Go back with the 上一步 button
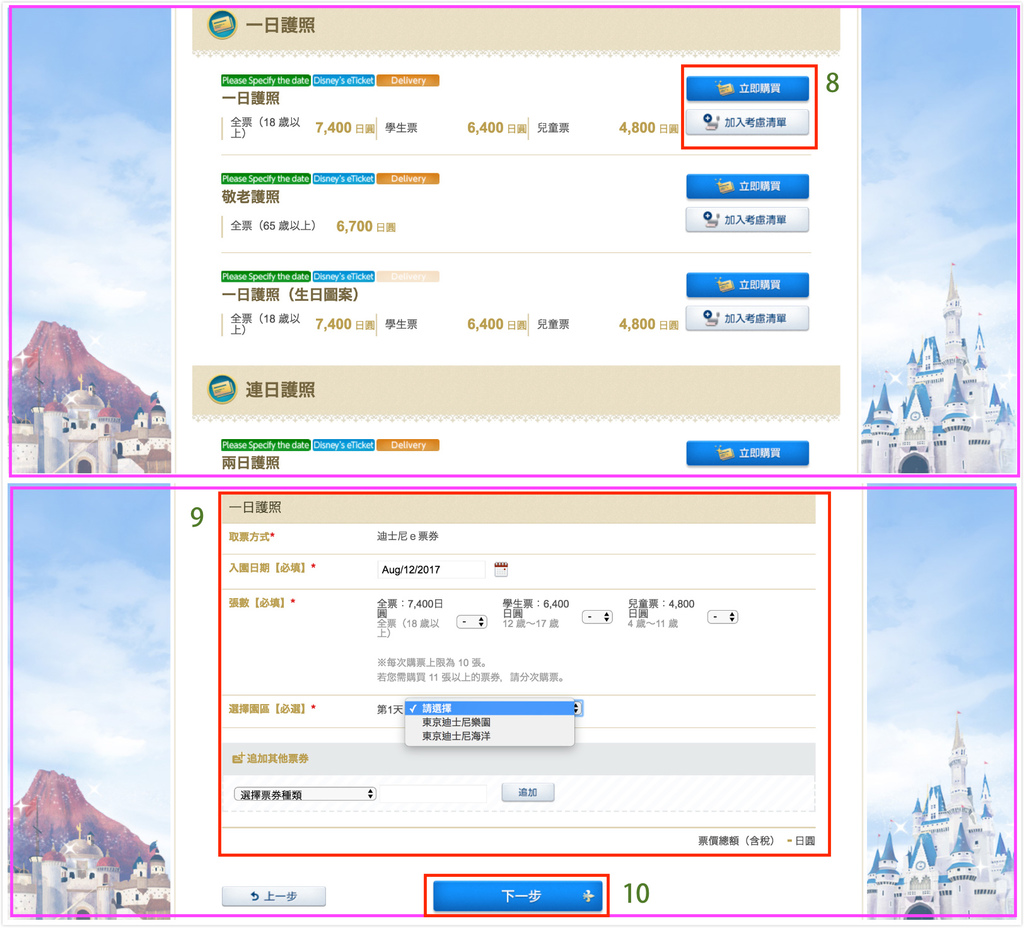Viewport: 1024px width, 928px height. coord(274,896)
